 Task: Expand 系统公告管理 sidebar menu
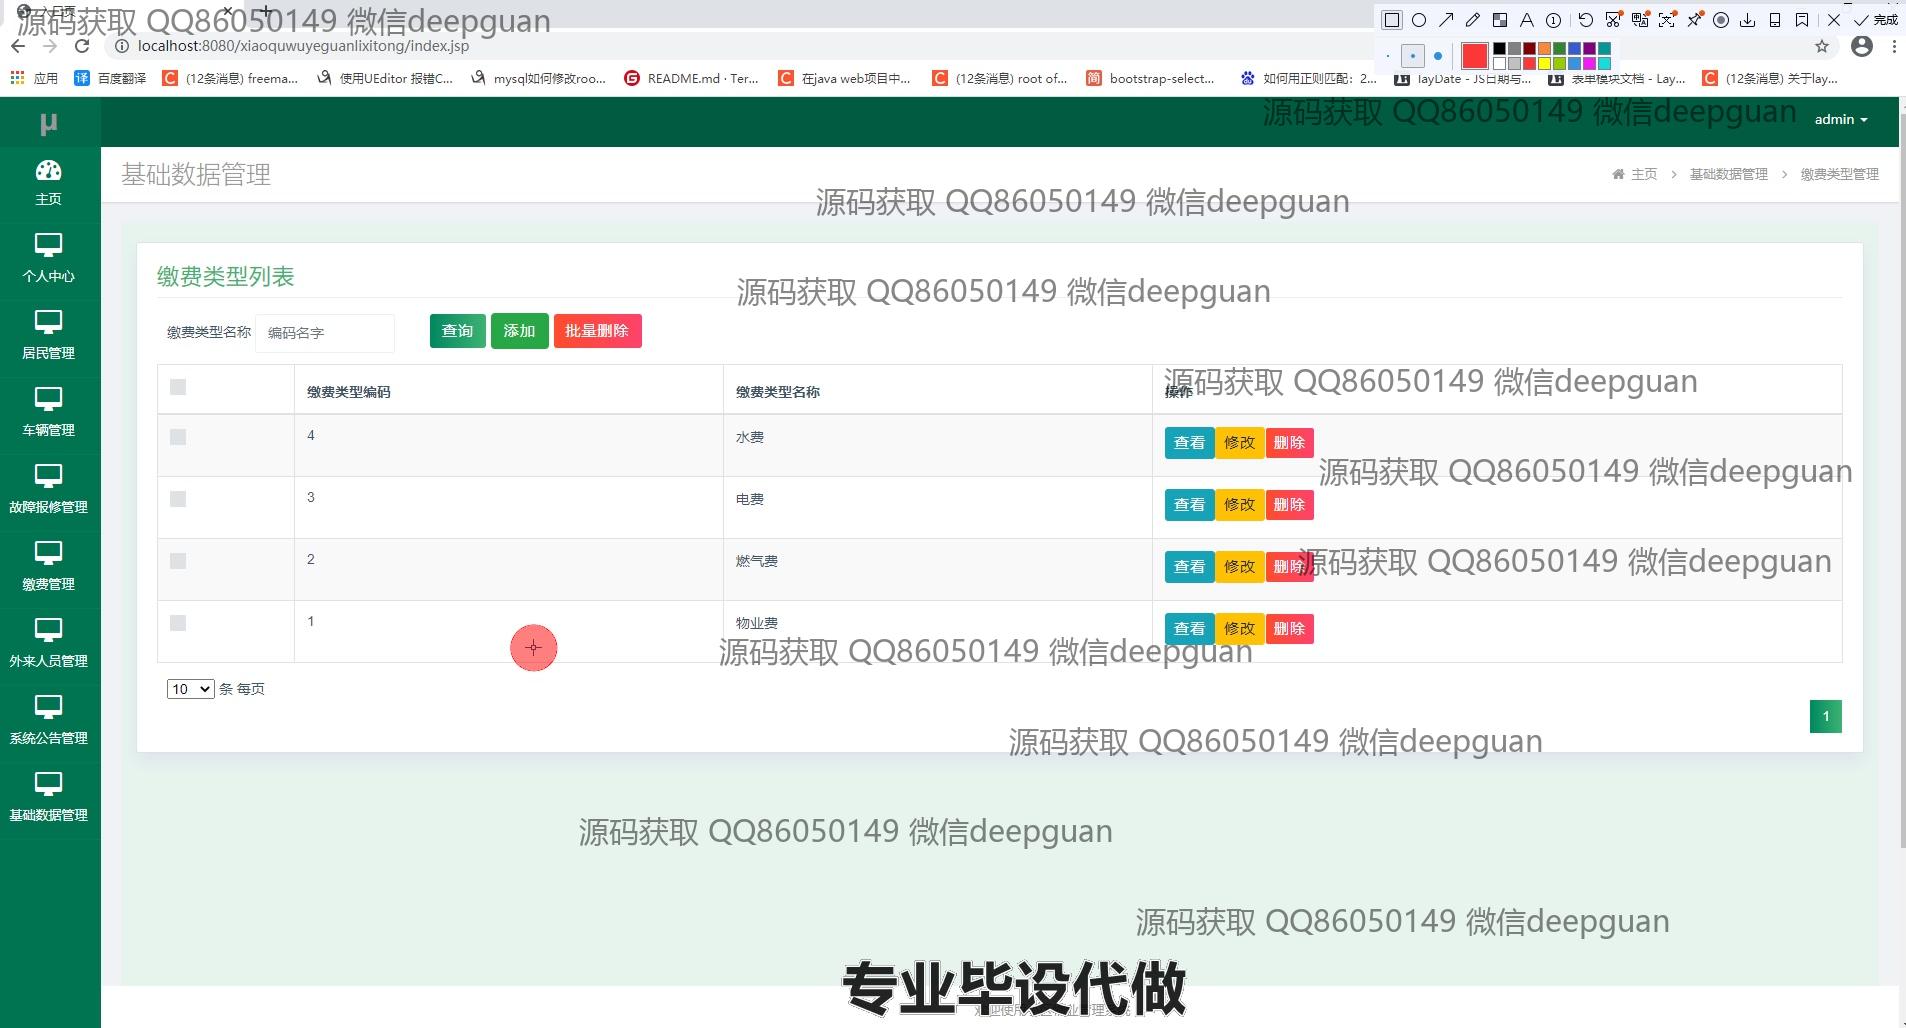pos(48,722)
